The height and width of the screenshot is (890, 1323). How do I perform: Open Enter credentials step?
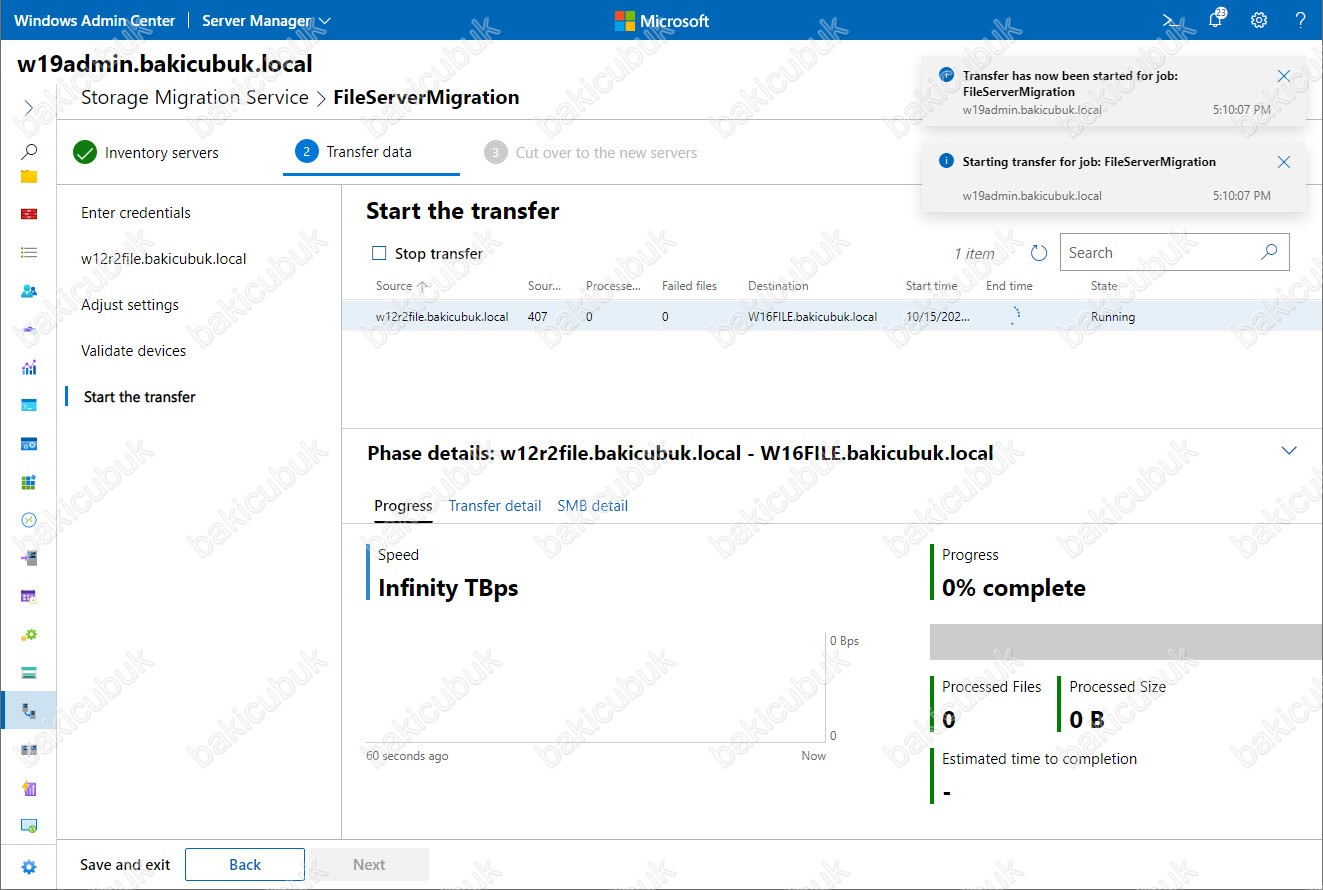136,213
